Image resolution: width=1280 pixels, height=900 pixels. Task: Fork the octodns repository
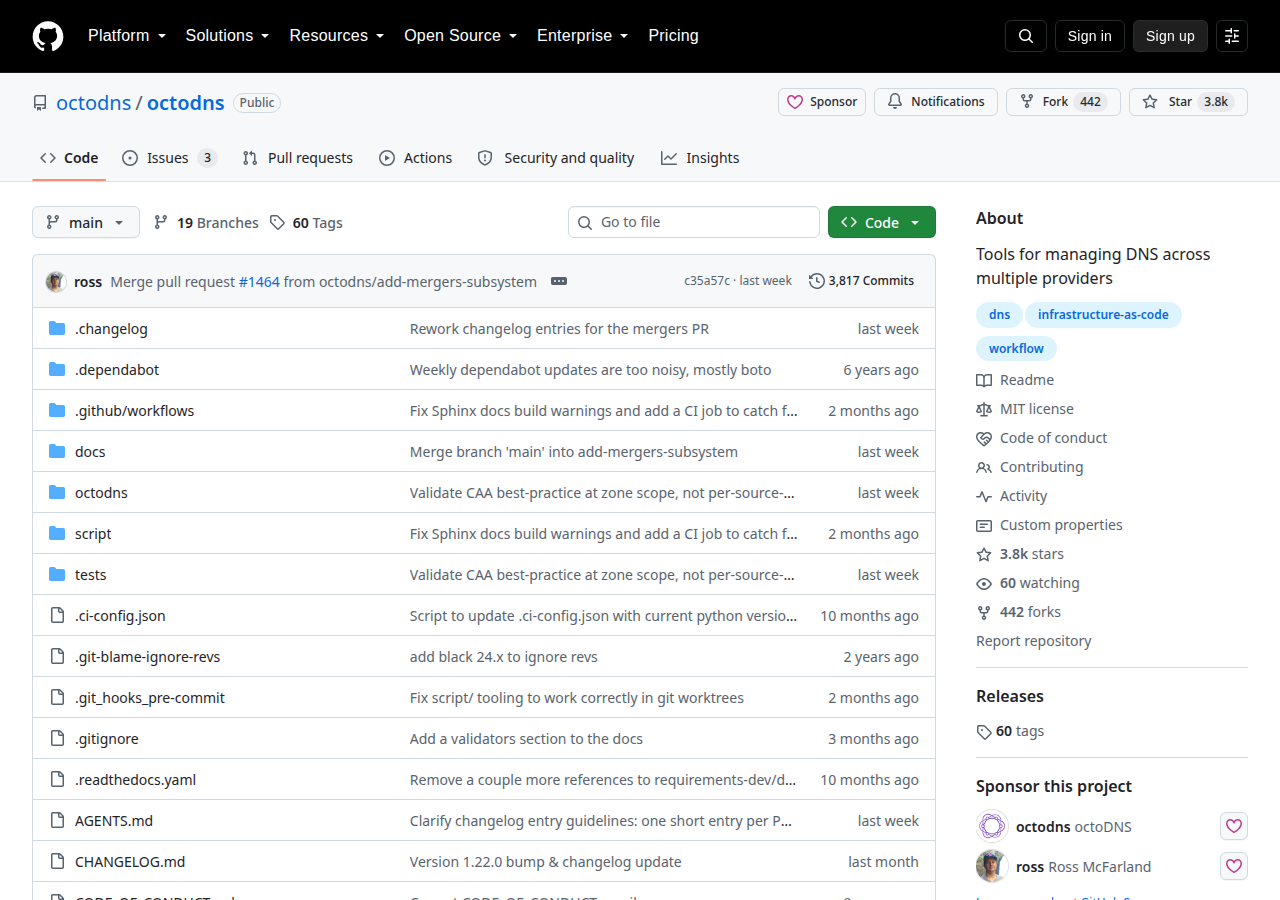[1063, 102]
